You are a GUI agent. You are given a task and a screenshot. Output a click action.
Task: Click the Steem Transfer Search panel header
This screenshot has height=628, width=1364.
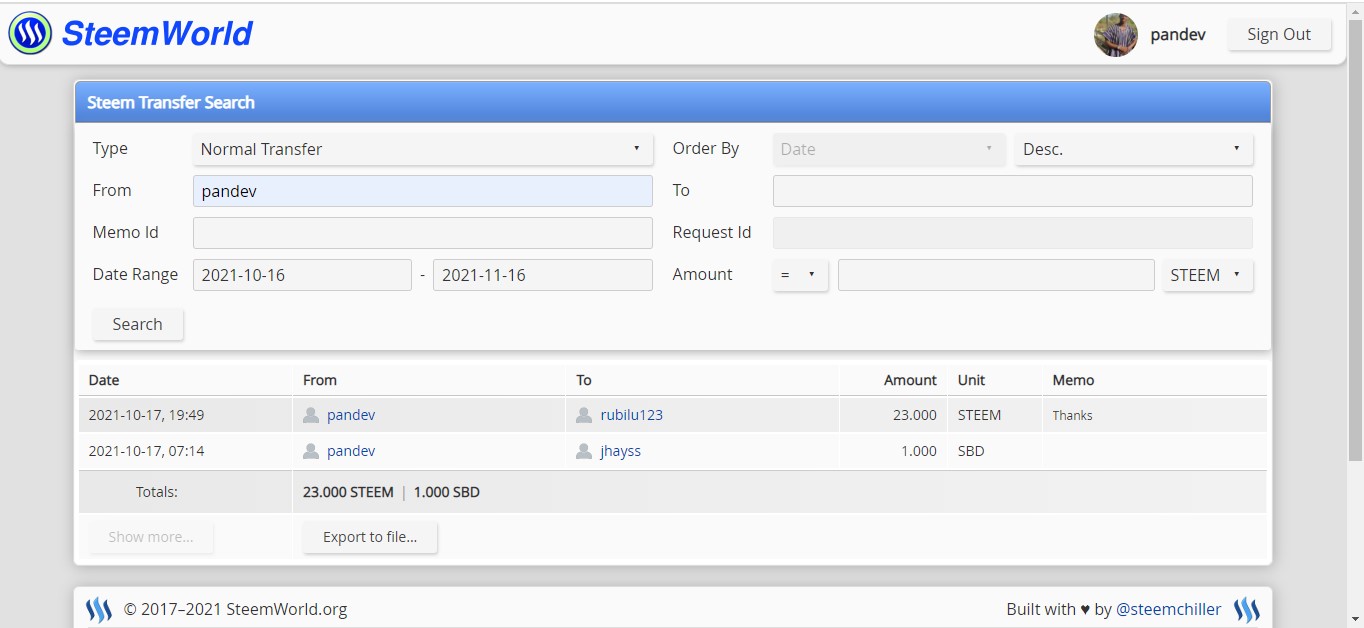pos(673,102)
